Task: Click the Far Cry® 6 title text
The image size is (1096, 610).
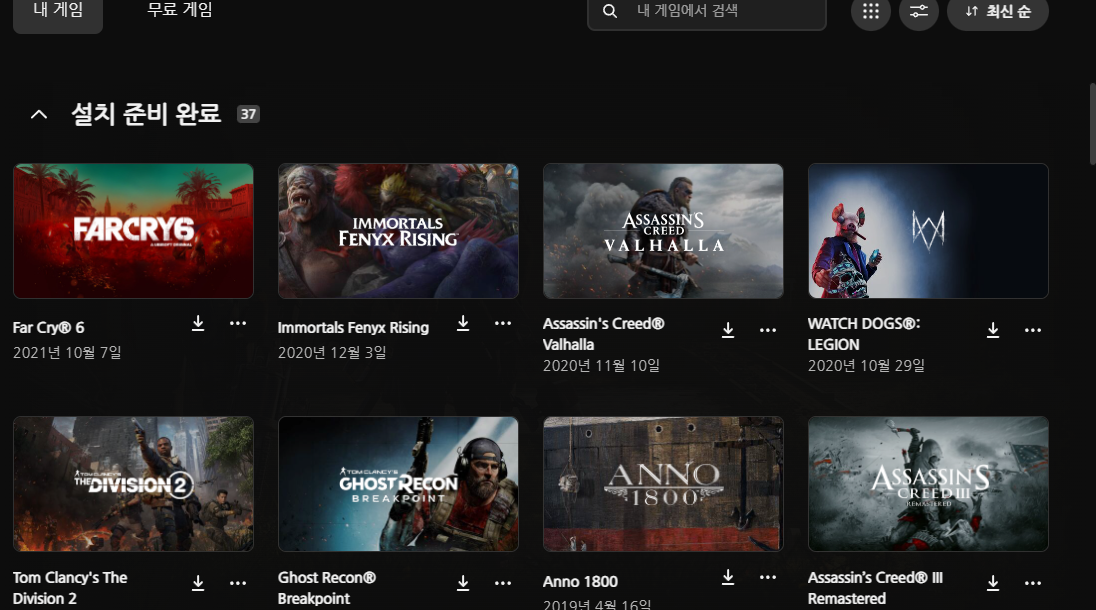Action: 48,328
